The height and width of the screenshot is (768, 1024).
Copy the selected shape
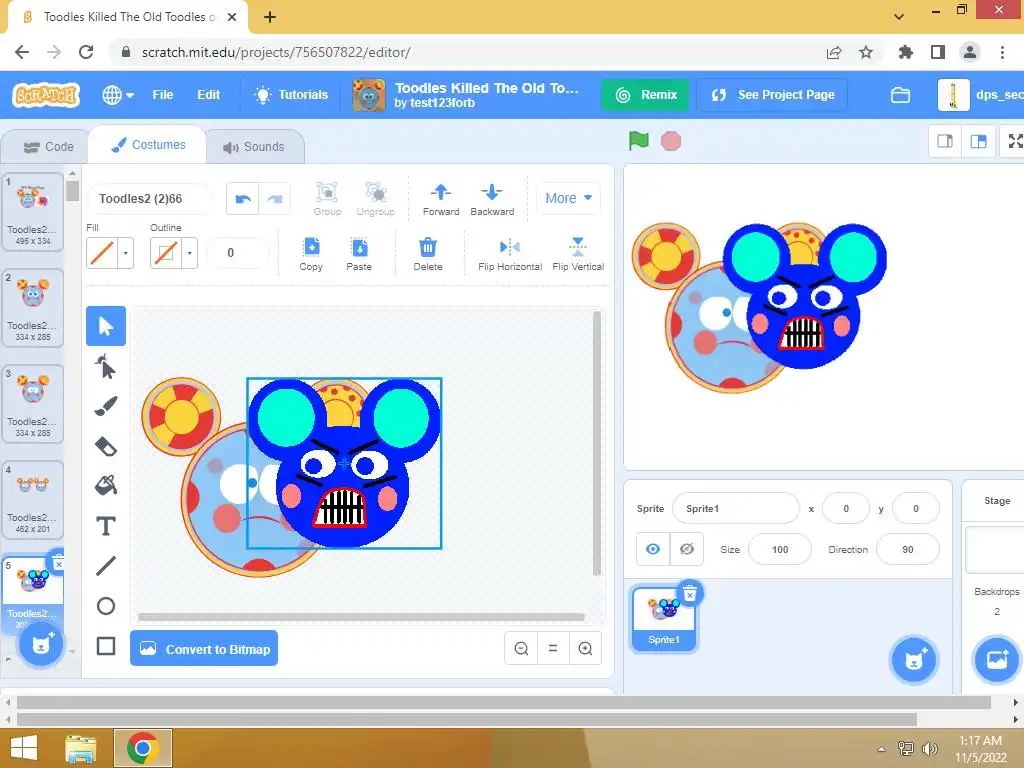click(311, 253)
